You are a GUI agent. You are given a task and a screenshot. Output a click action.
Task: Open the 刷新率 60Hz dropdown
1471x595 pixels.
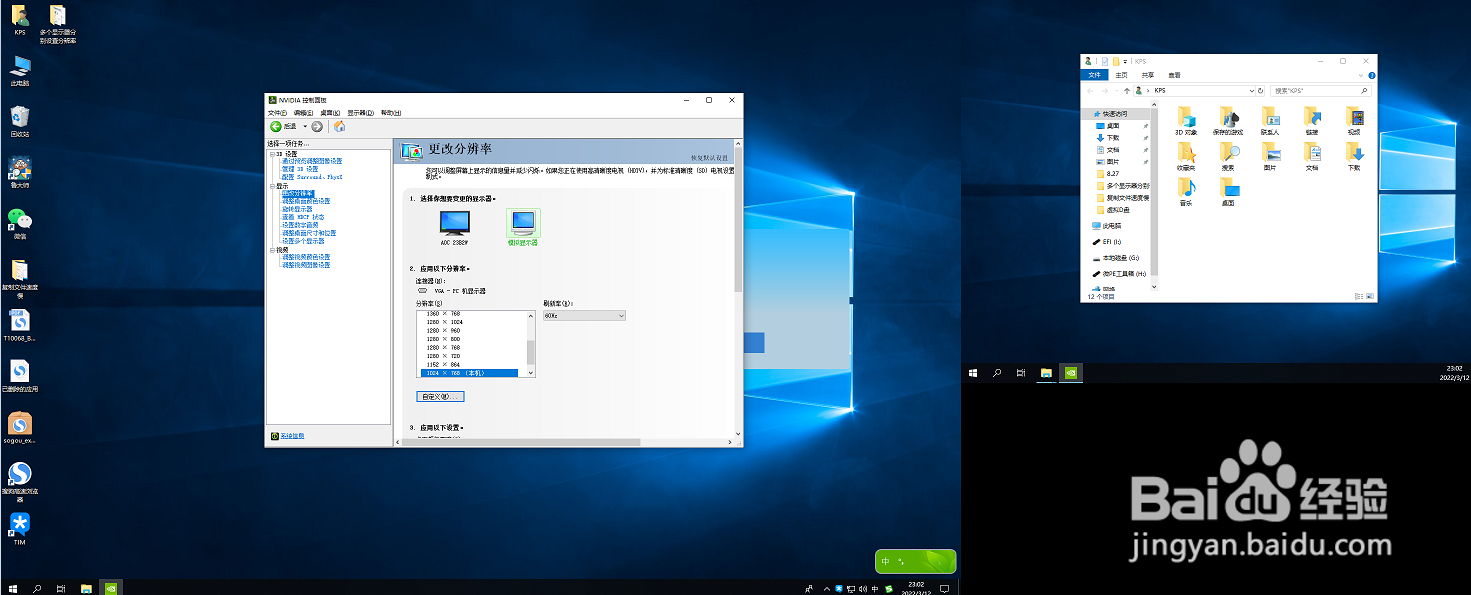click(x=584, y=316)
